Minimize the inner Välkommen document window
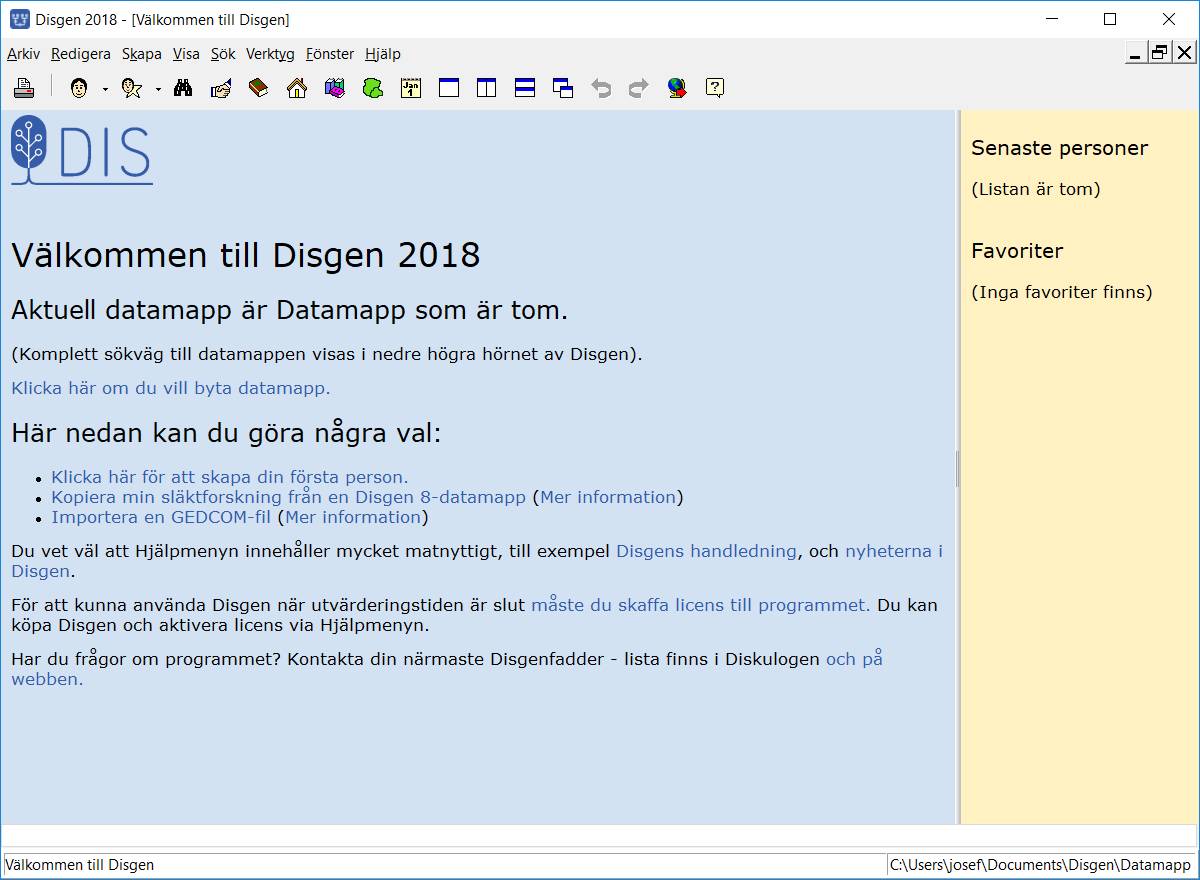 pyautogui.click(x=1136, y=54)
